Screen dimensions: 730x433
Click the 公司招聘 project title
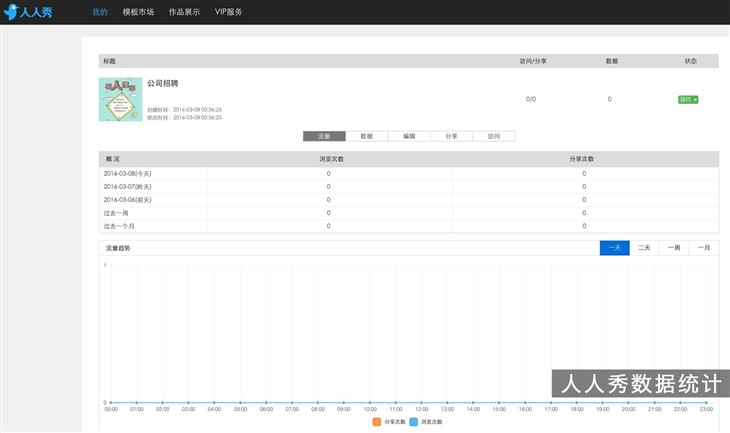pos(162,83)
